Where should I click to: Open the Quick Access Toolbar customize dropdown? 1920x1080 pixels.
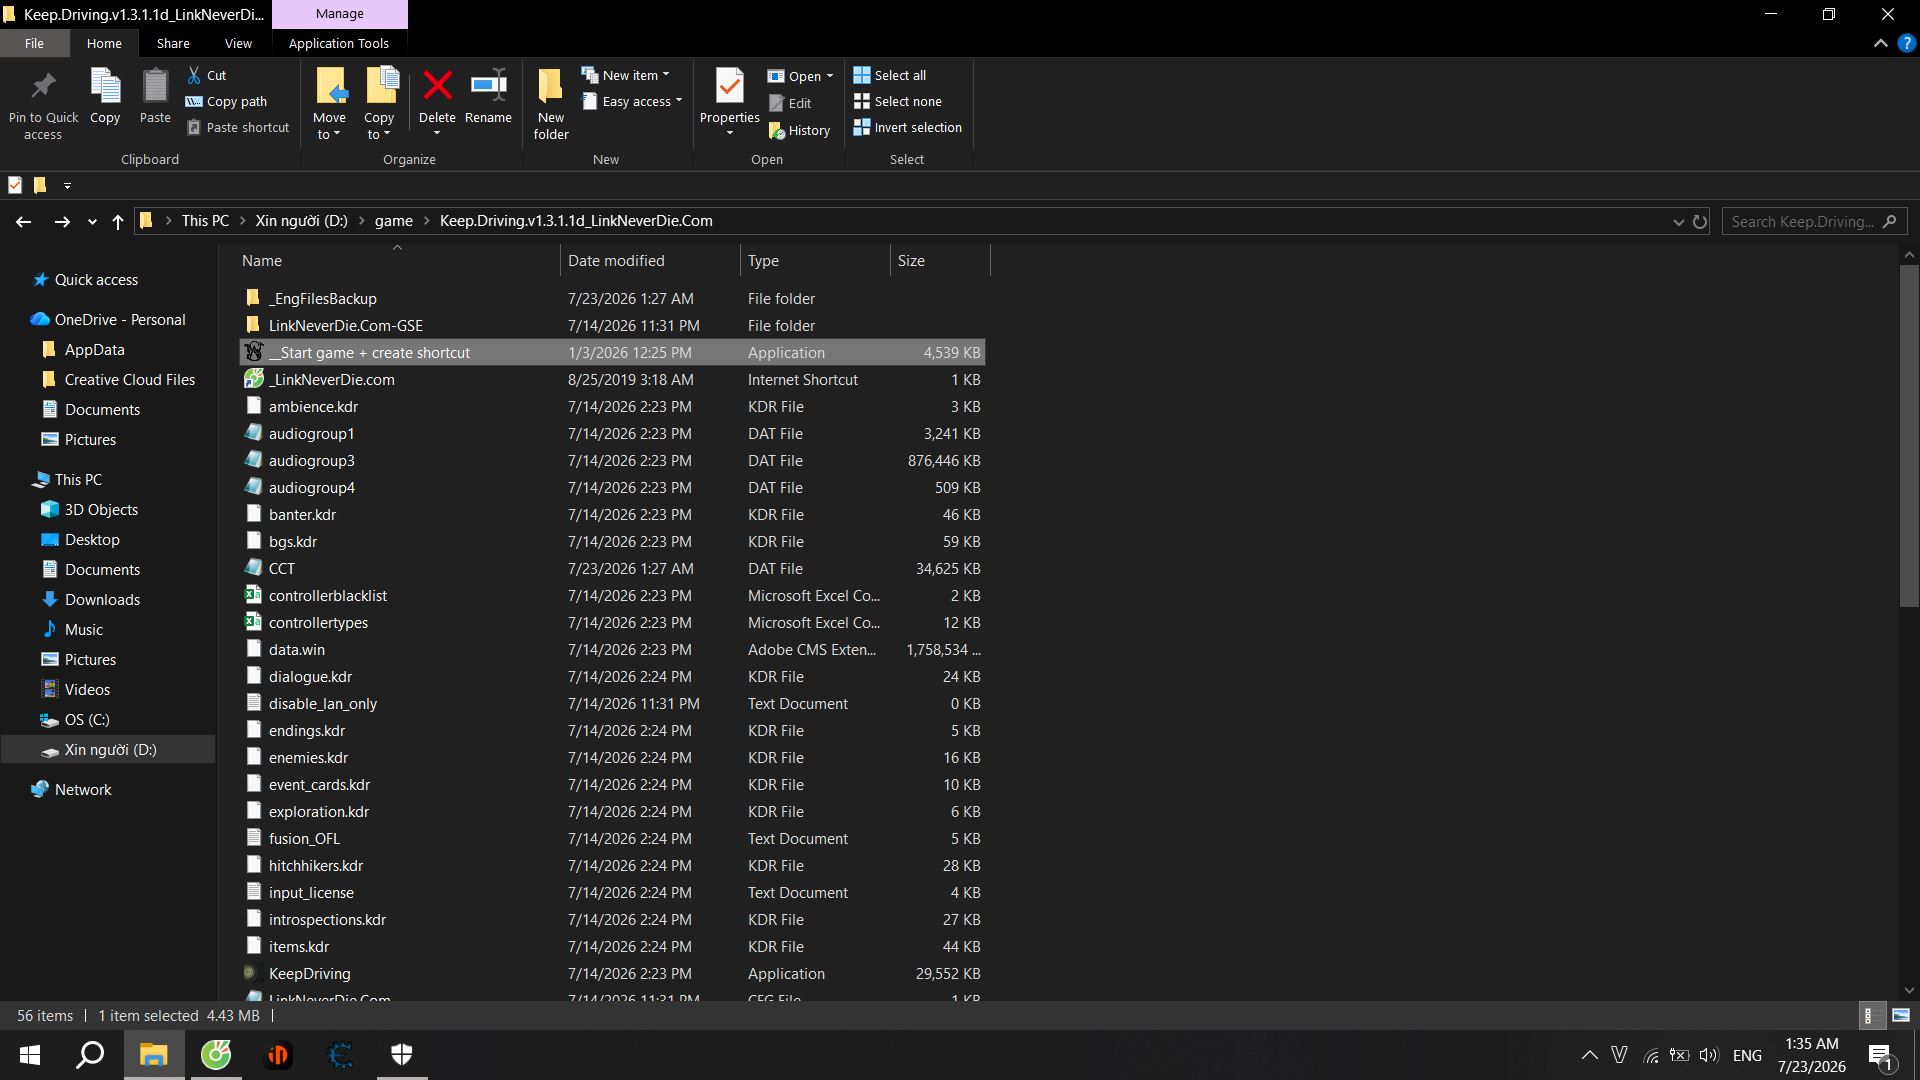pyautogui.click(x=67, y=185)
